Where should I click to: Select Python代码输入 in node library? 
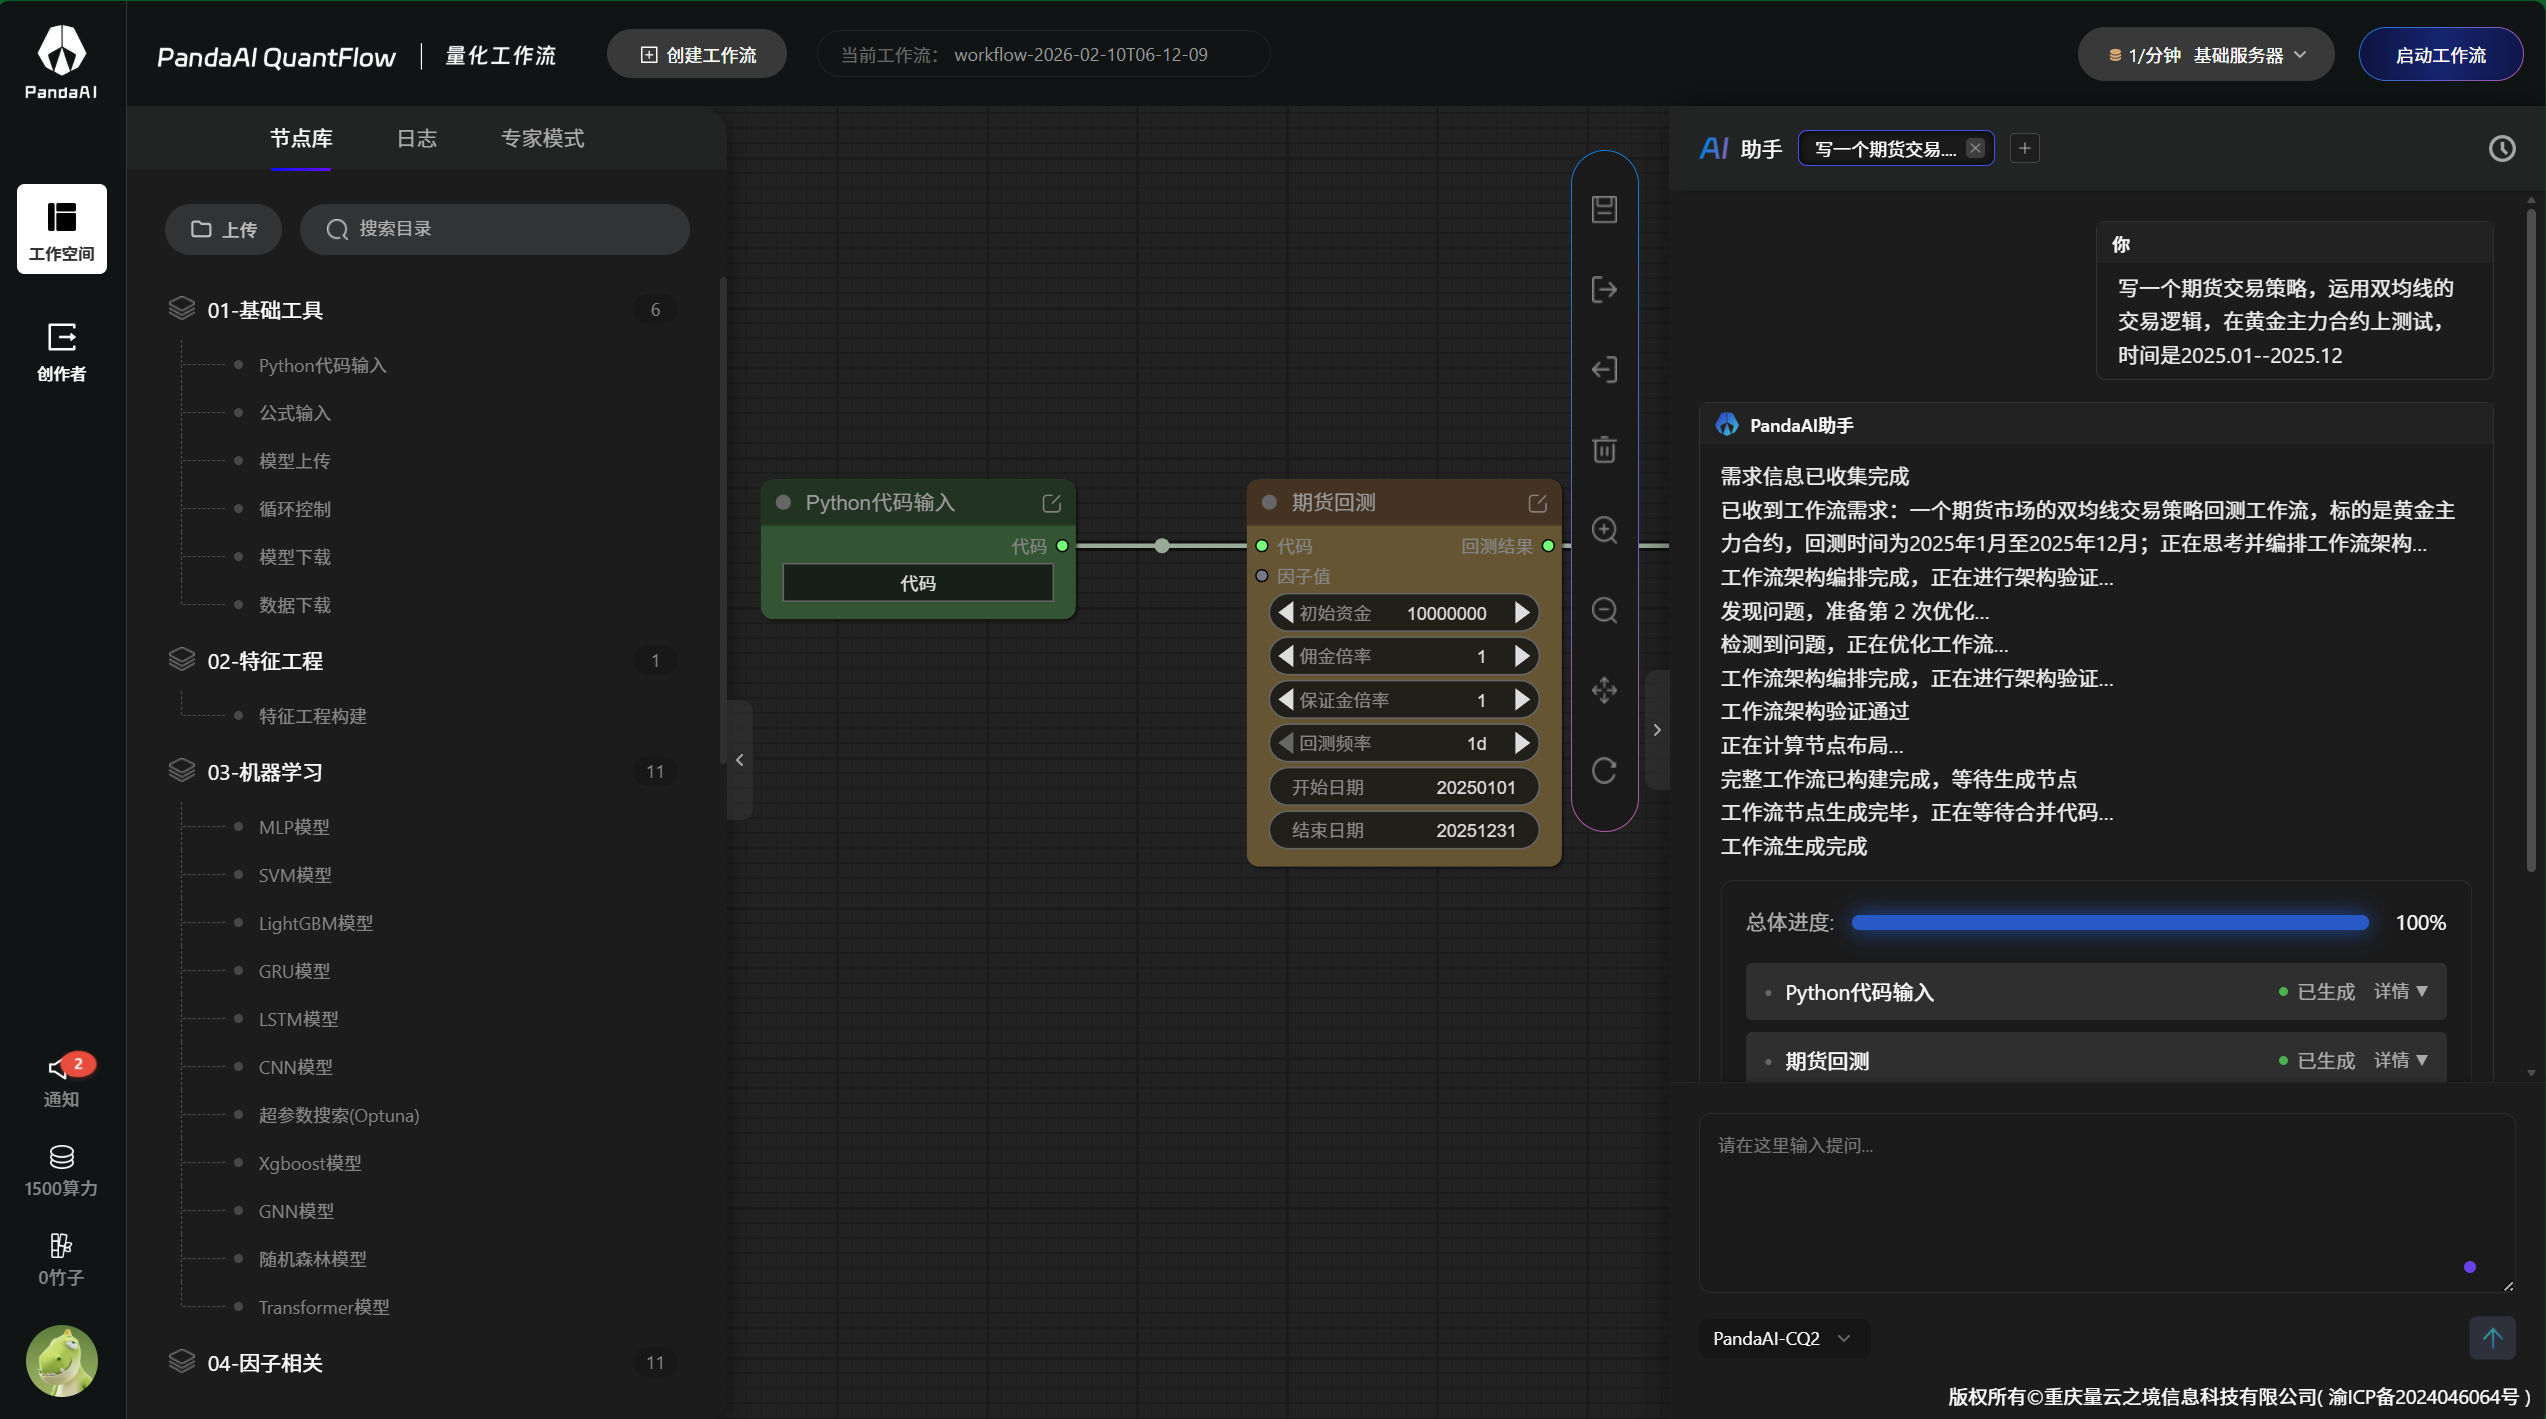pos(323,365)
